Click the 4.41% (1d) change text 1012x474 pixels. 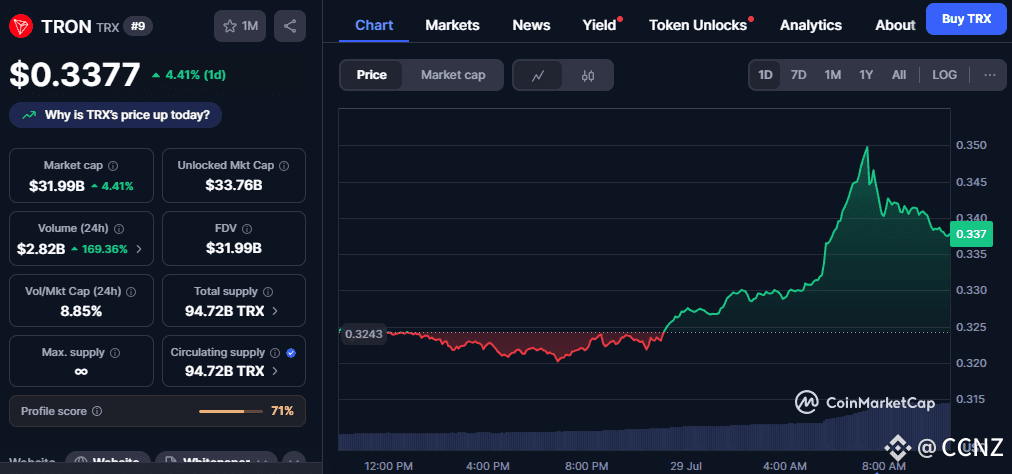(x=196, y=75)
